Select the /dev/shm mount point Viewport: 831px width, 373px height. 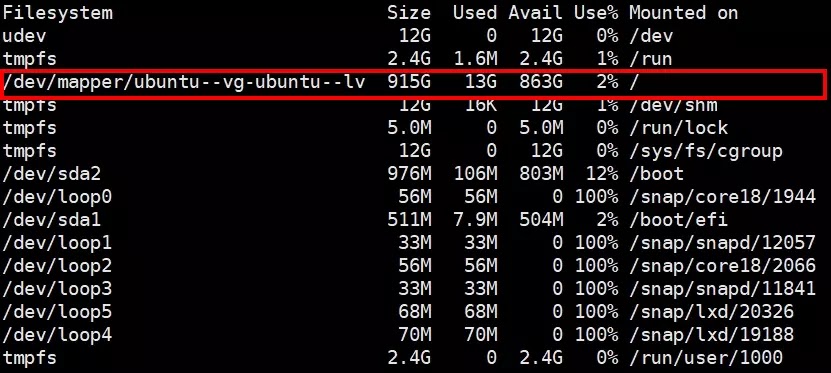(x=673, y=105)
